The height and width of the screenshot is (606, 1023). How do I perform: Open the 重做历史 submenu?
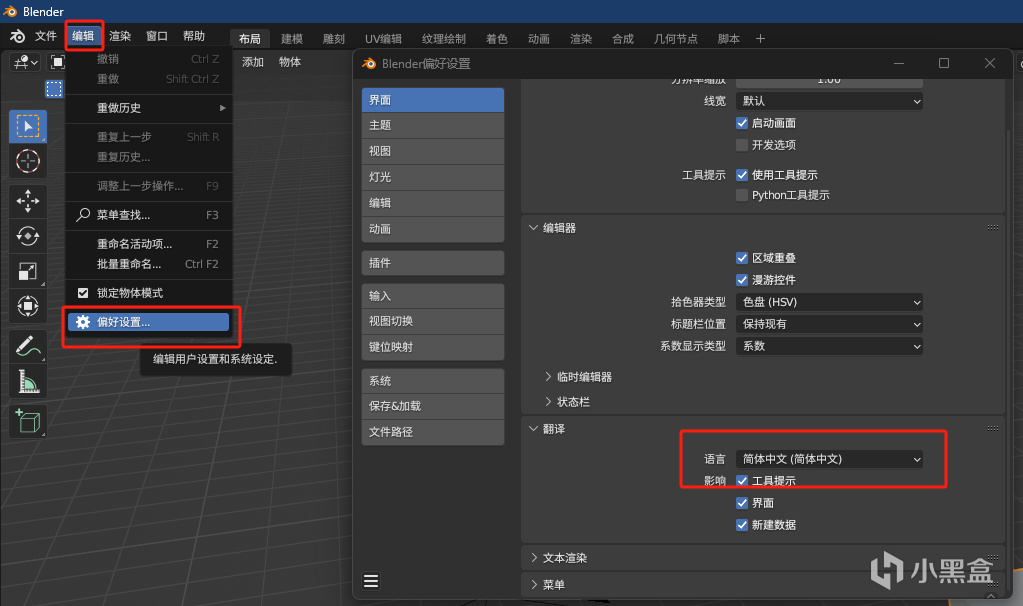point(149,108)
